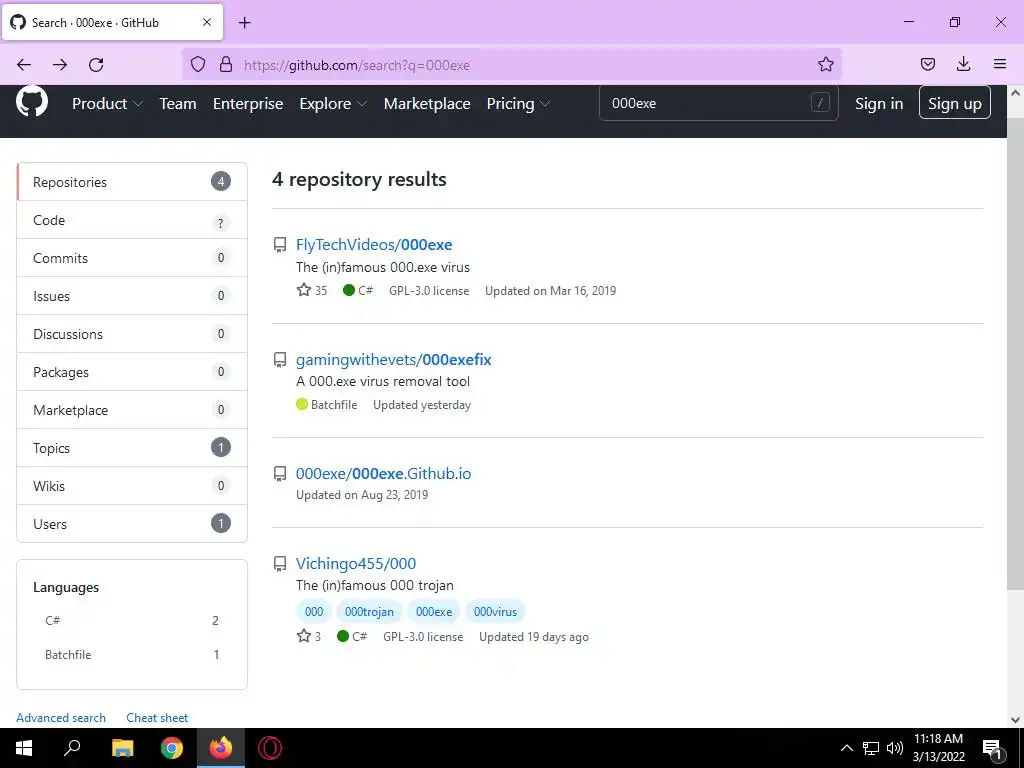Image resolution: width=1024 pixels, height=768 pixels.
Task: Show hidden tray icons chevron
Action: (x=846, y=748)
